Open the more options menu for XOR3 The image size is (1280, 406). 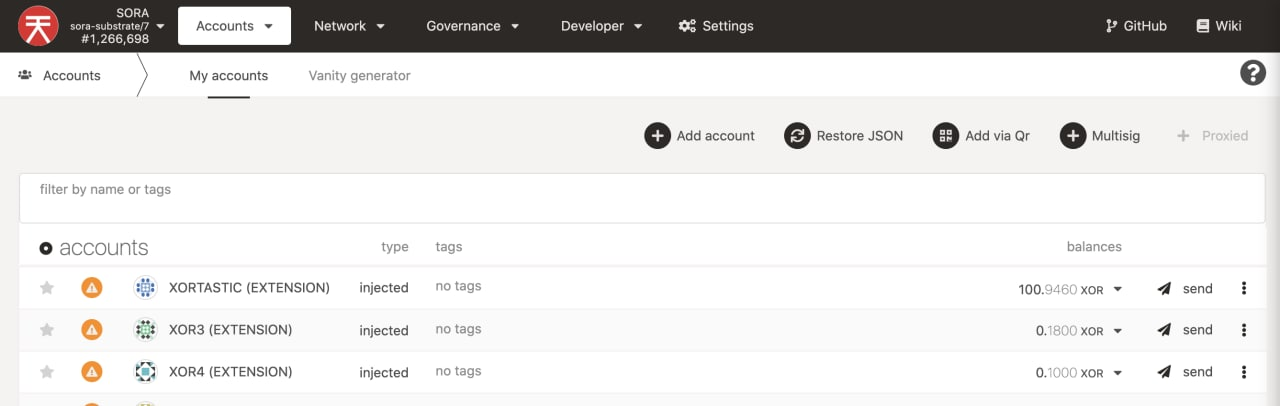point(1244,330)
